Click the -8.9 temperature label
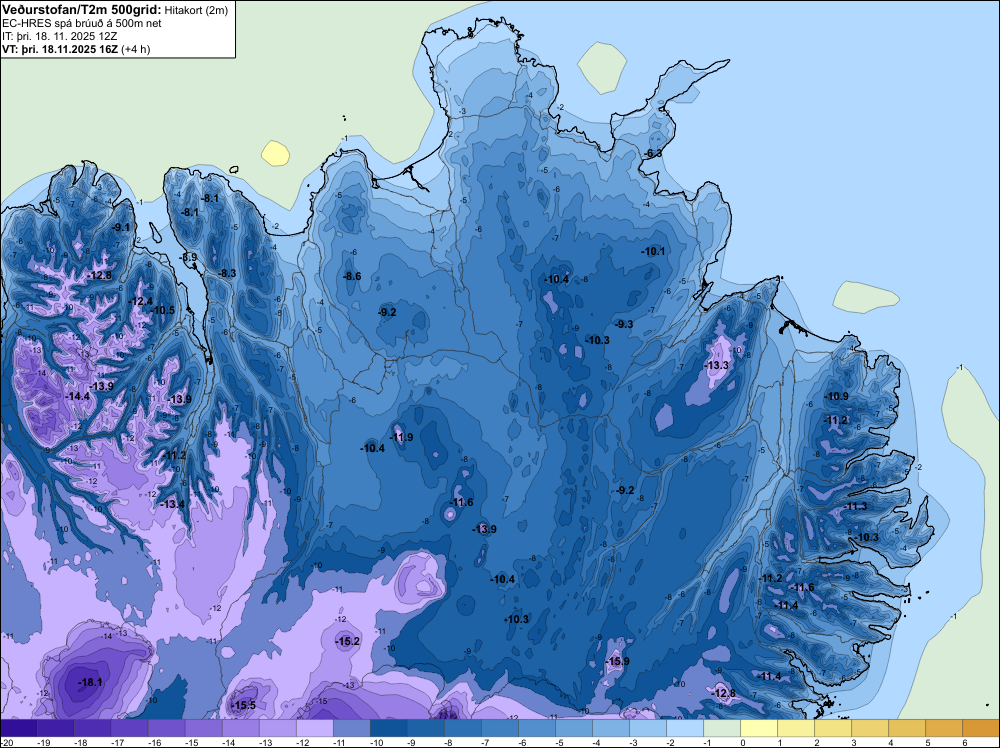Viewport: 1000px width, 748px height. tap(189, 257)
